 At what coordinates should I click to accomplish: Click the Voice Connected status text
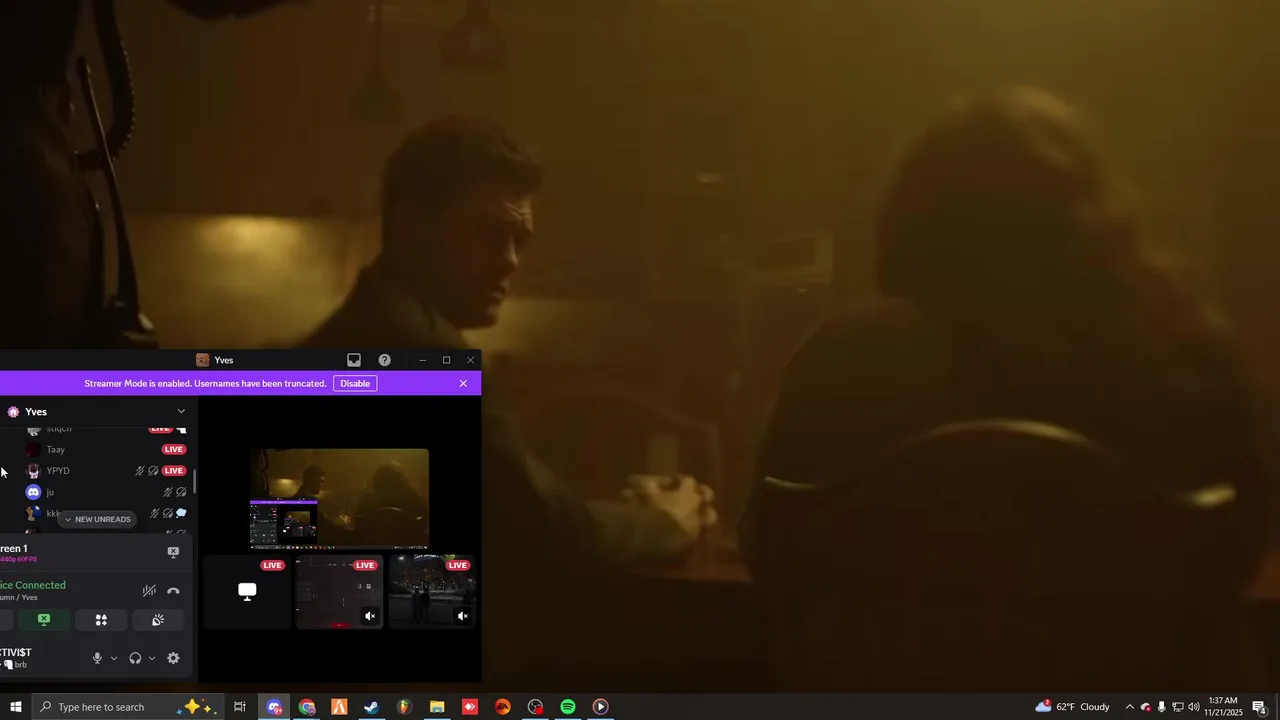(x=33, y=585)
